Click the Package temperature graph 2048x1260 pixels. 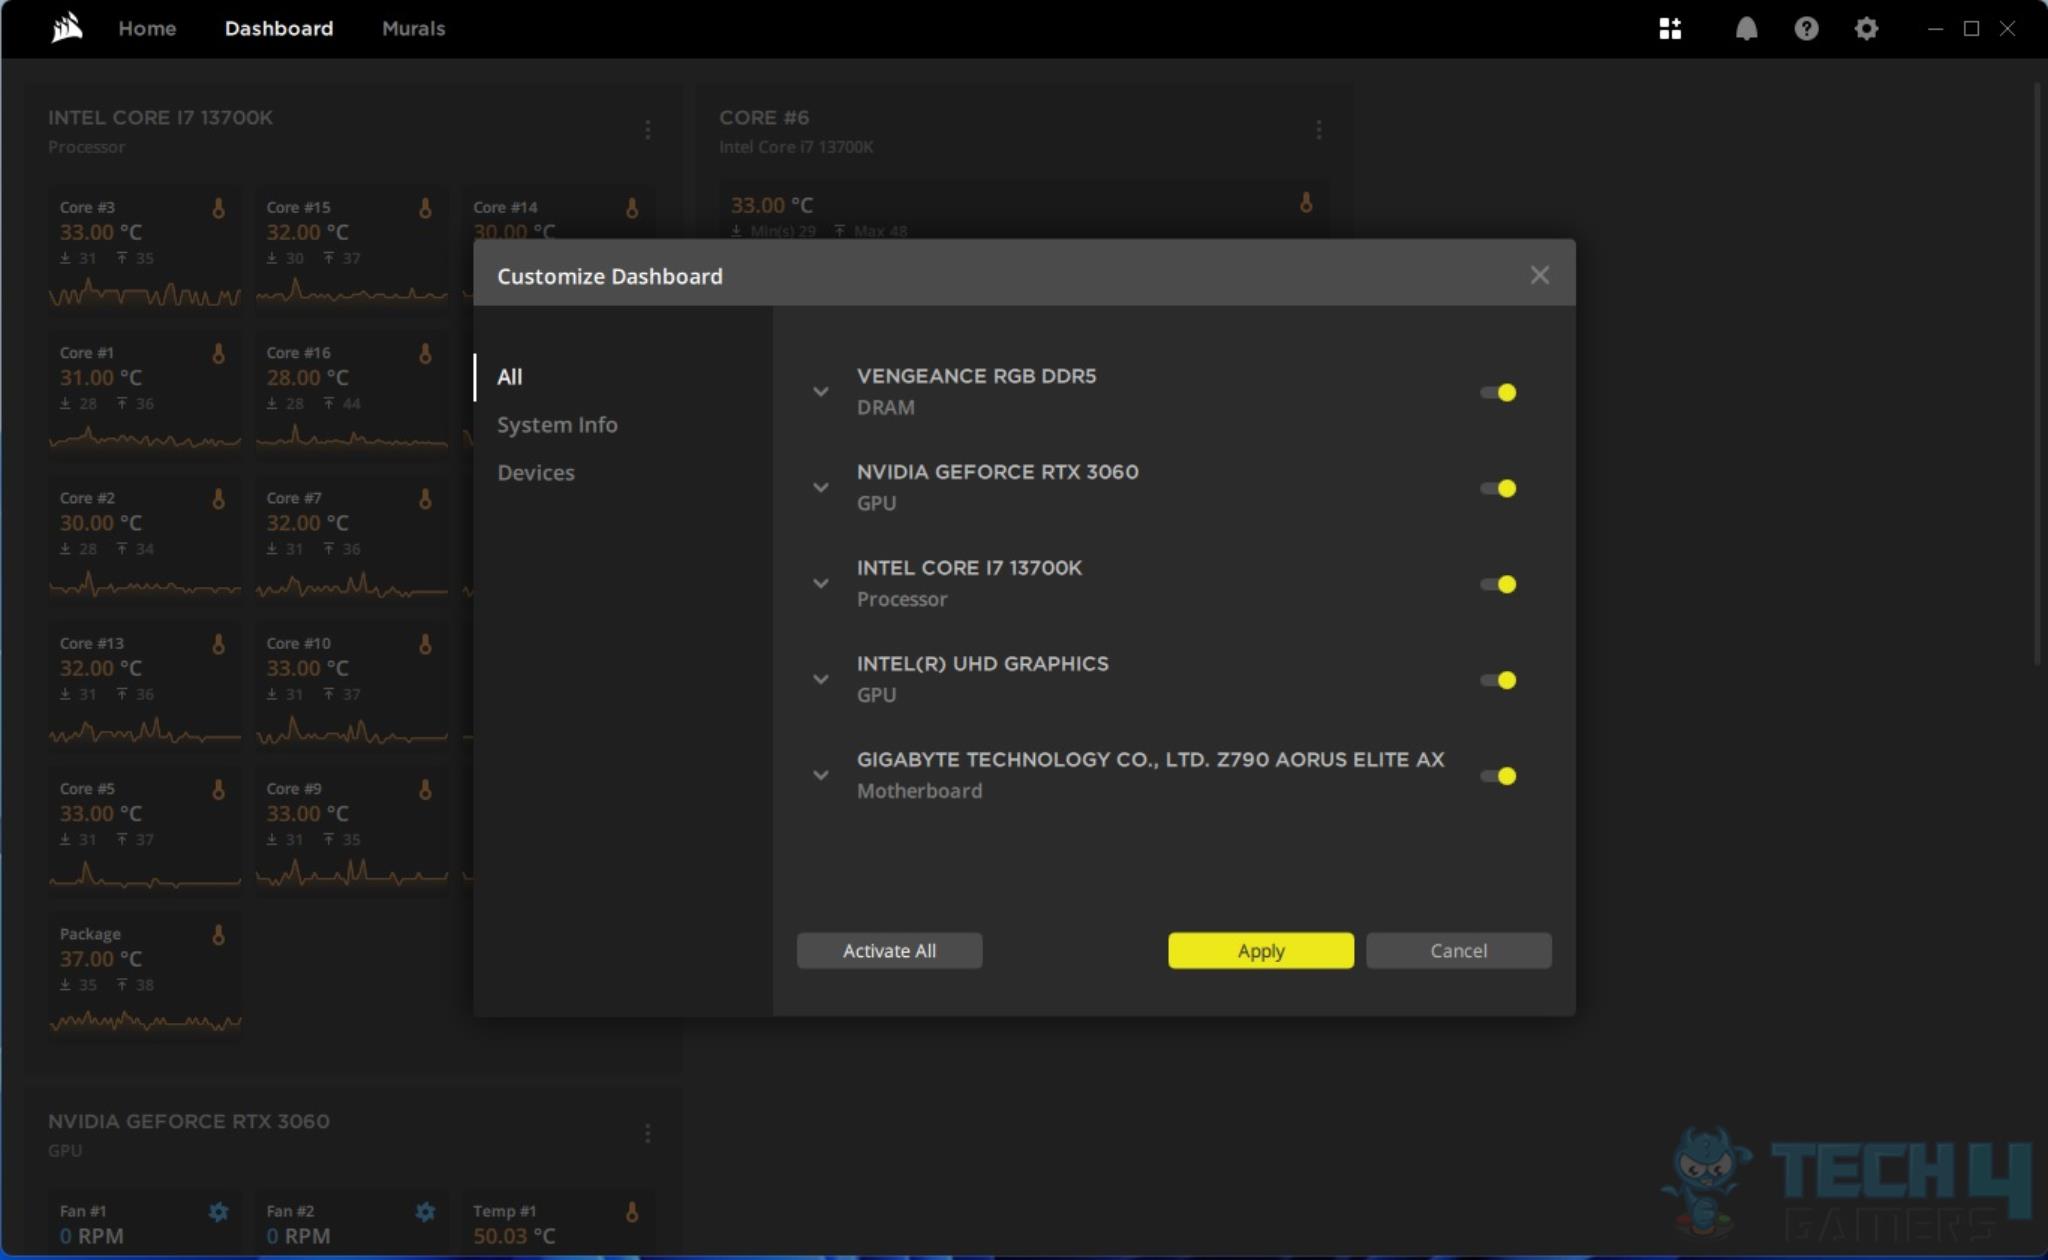click(x=145, y=1021)
